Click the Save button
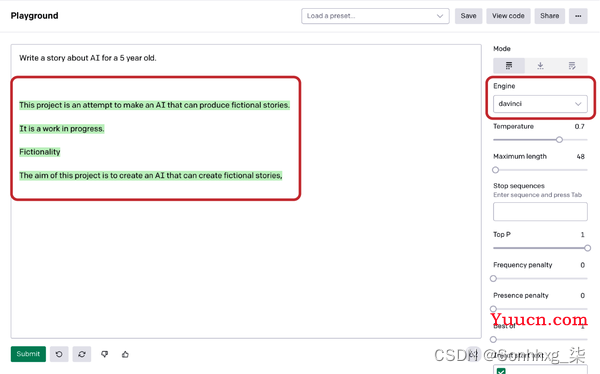 pos(468,16)
